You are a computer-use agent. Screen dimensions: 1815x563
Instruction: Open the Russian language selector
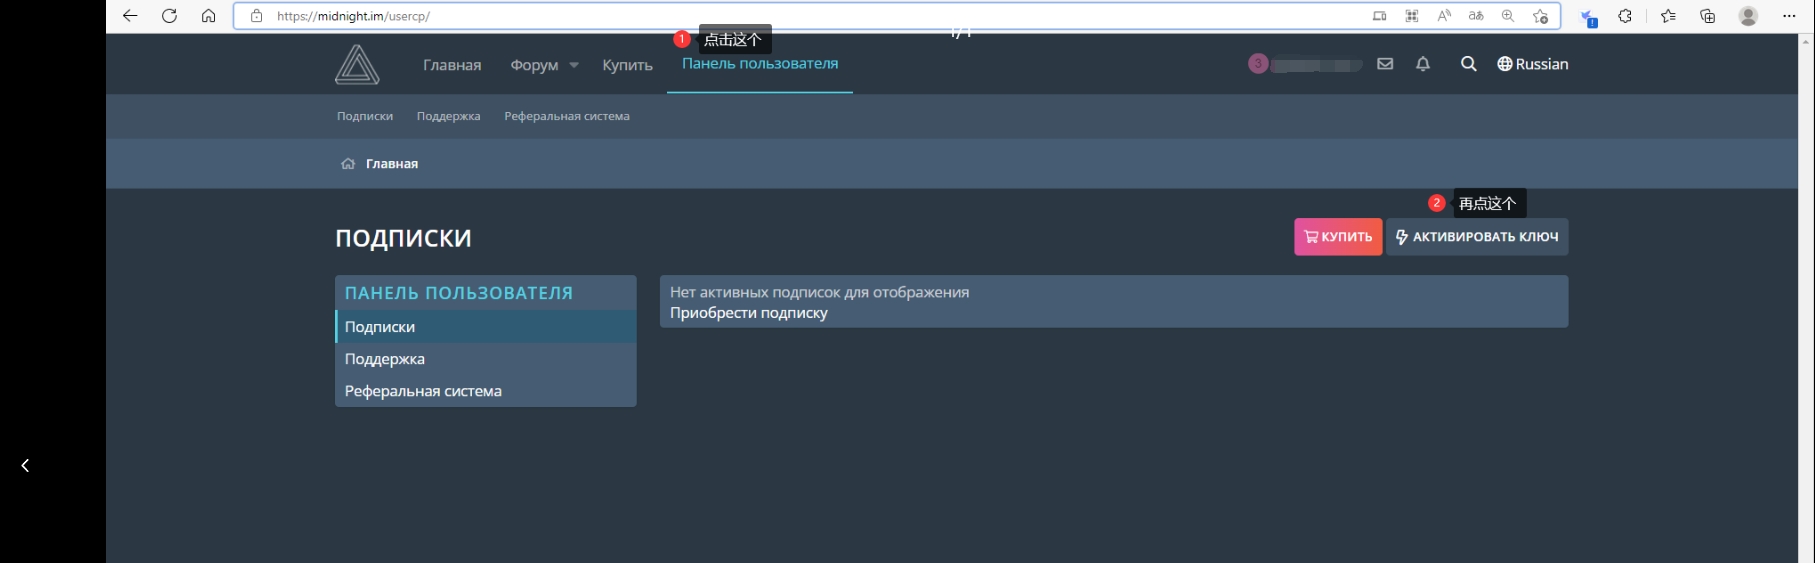pos(1532,64)
